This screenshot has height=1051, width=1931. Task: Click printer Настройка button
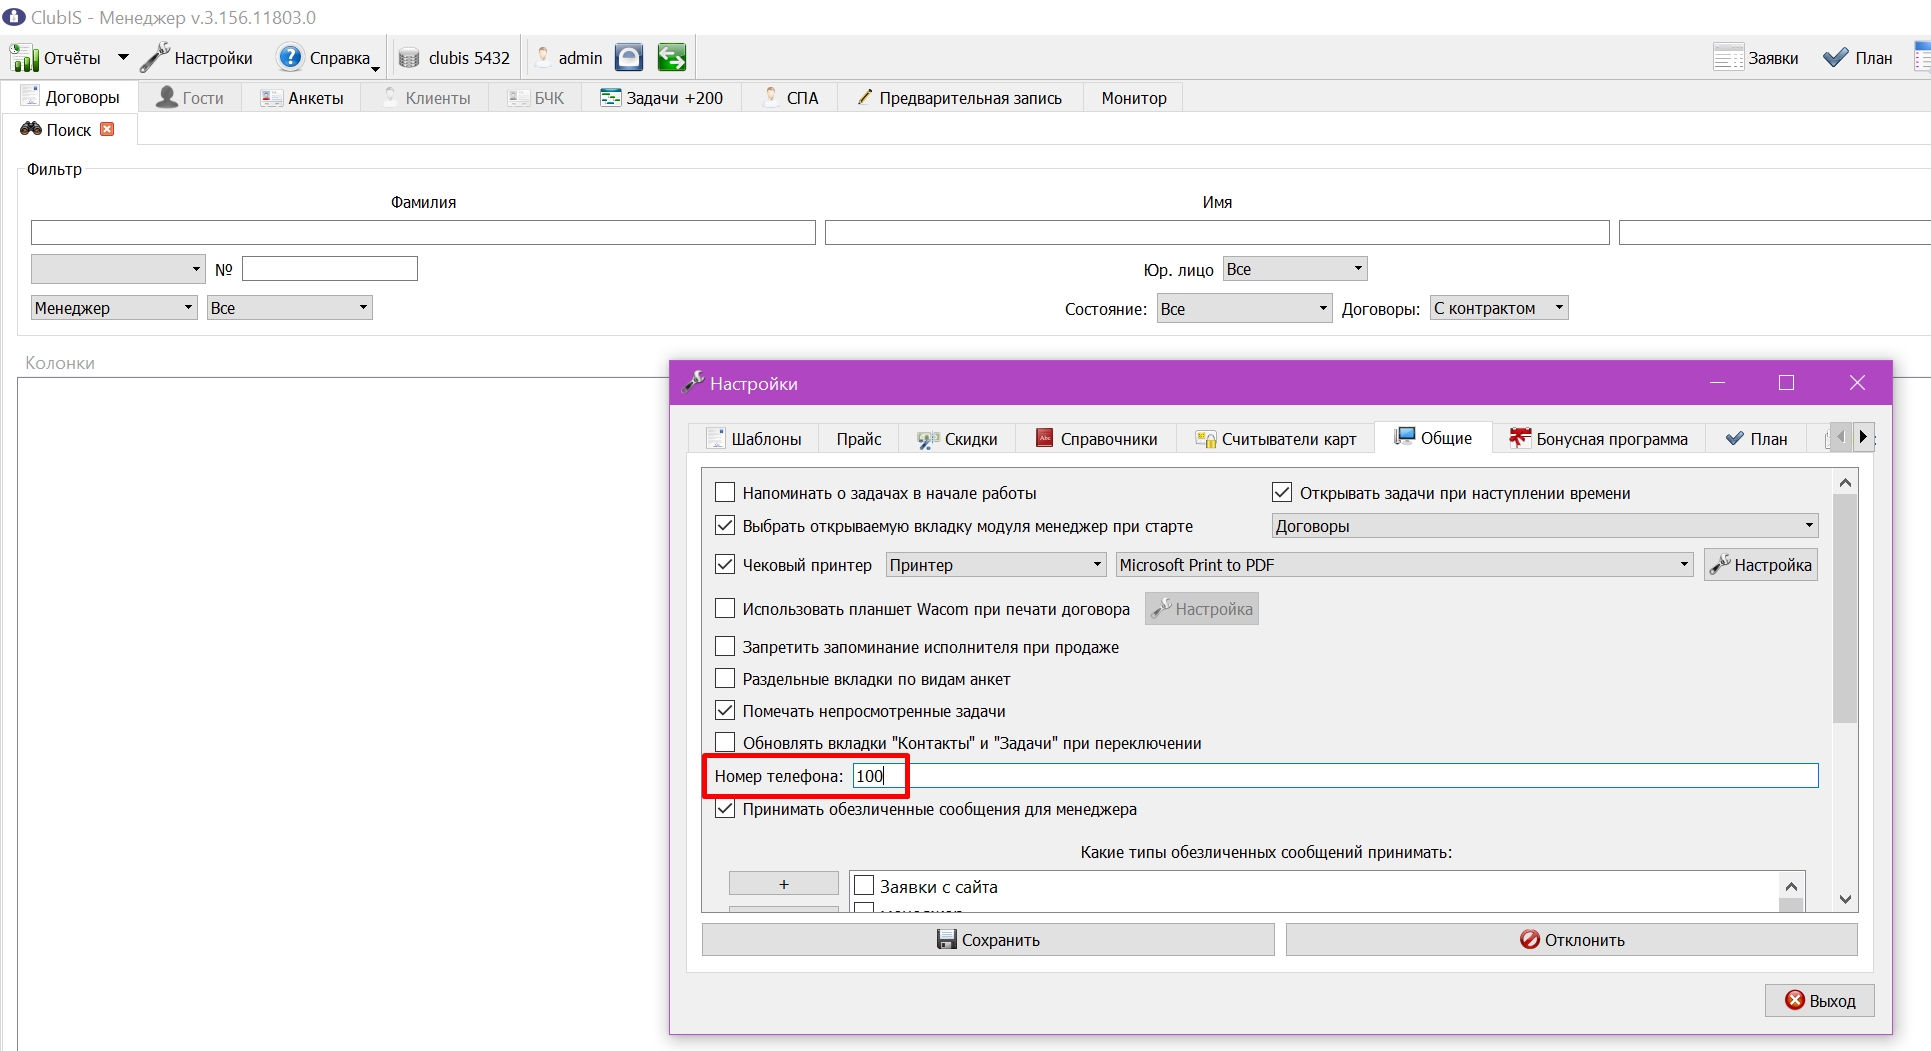click(x=1761, y=565)
